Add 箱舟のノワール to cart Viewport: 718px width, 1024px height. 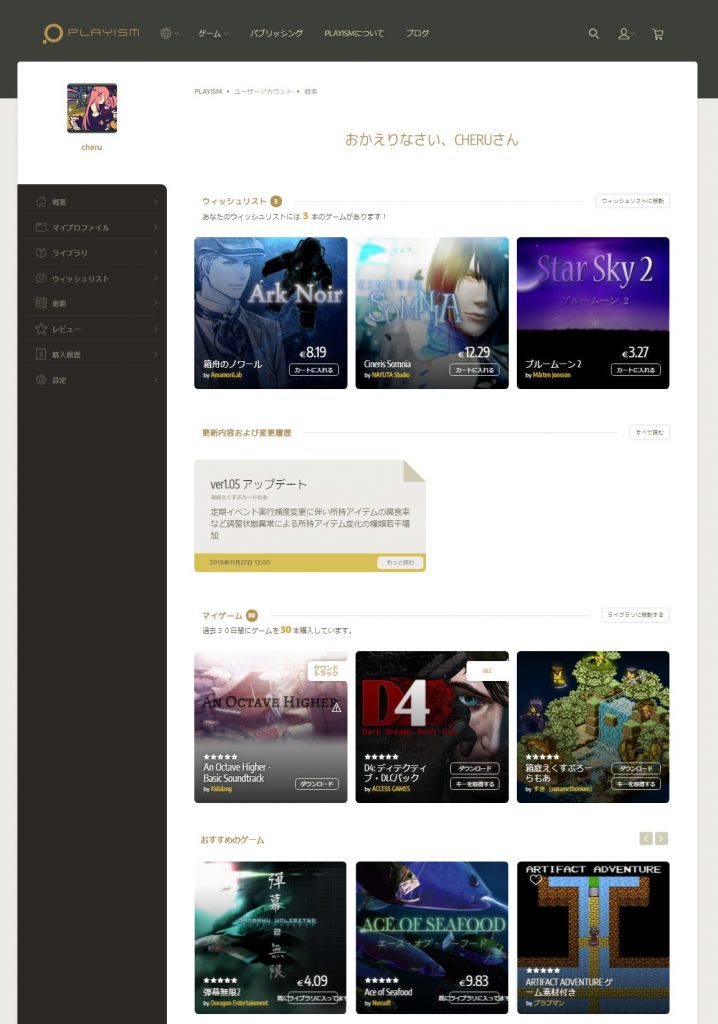(314, 370)
